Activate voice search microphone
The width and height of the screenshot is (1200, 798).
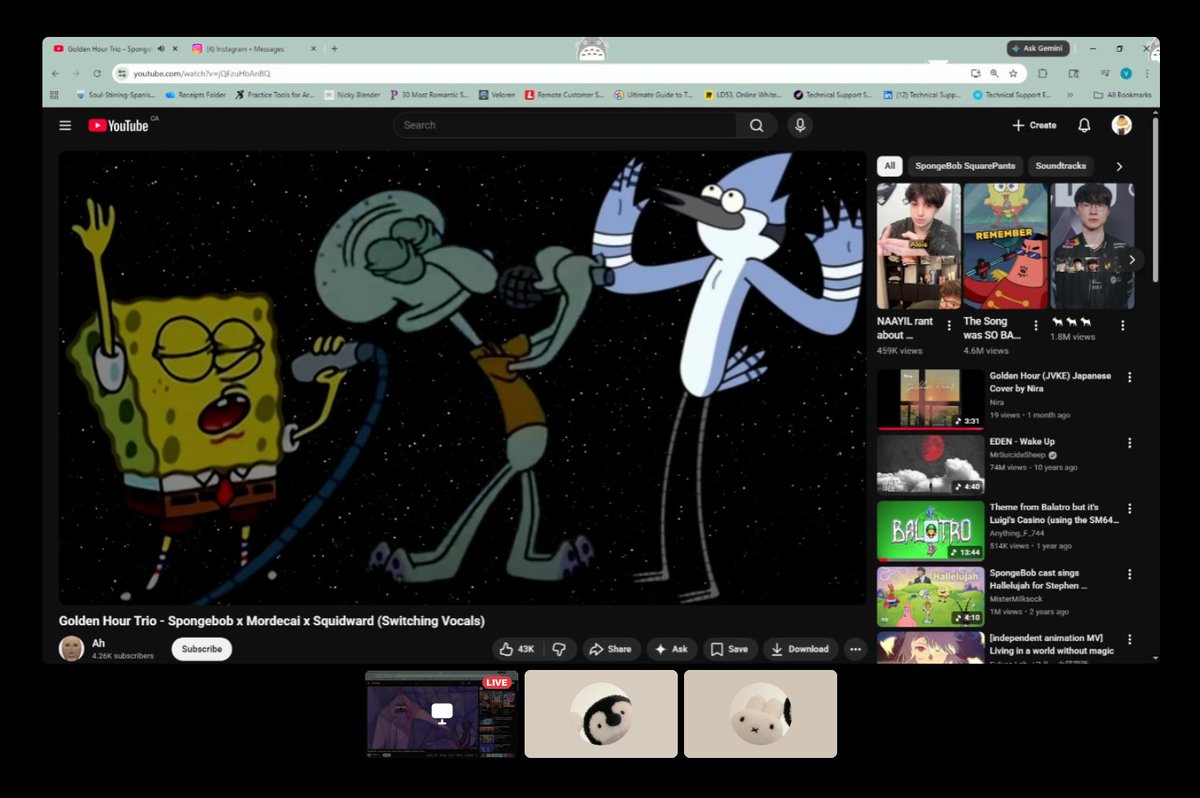point(799,125)
